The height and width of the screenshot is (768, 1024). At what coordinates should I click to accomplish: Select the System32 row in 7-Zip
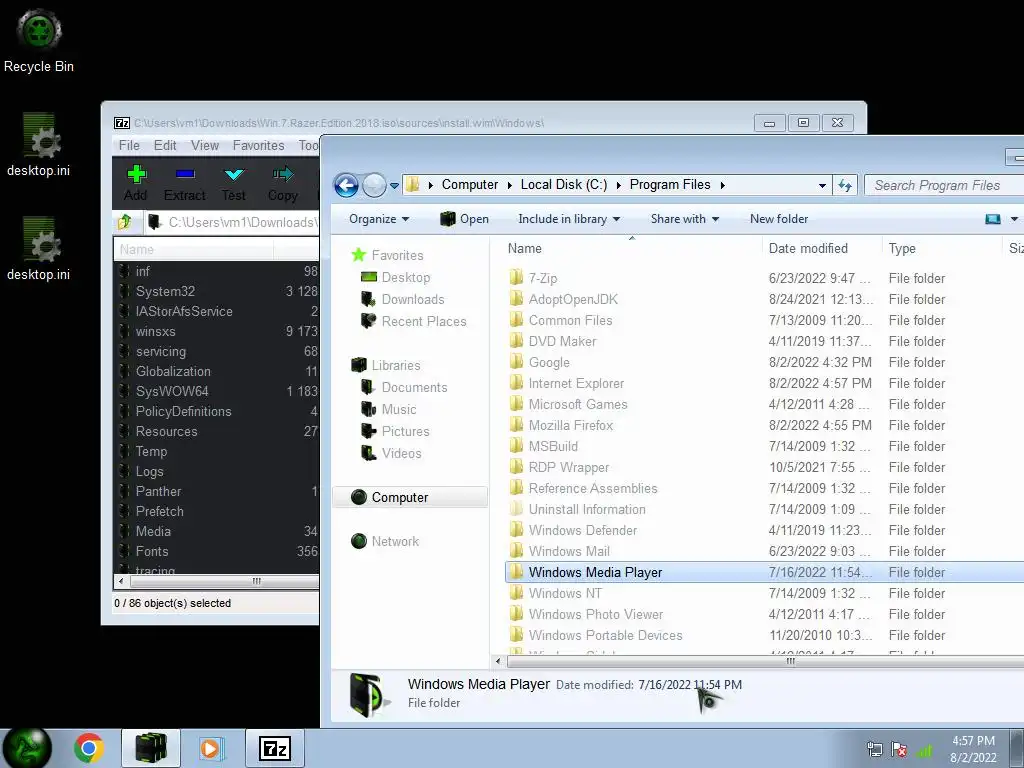[217, 291]
